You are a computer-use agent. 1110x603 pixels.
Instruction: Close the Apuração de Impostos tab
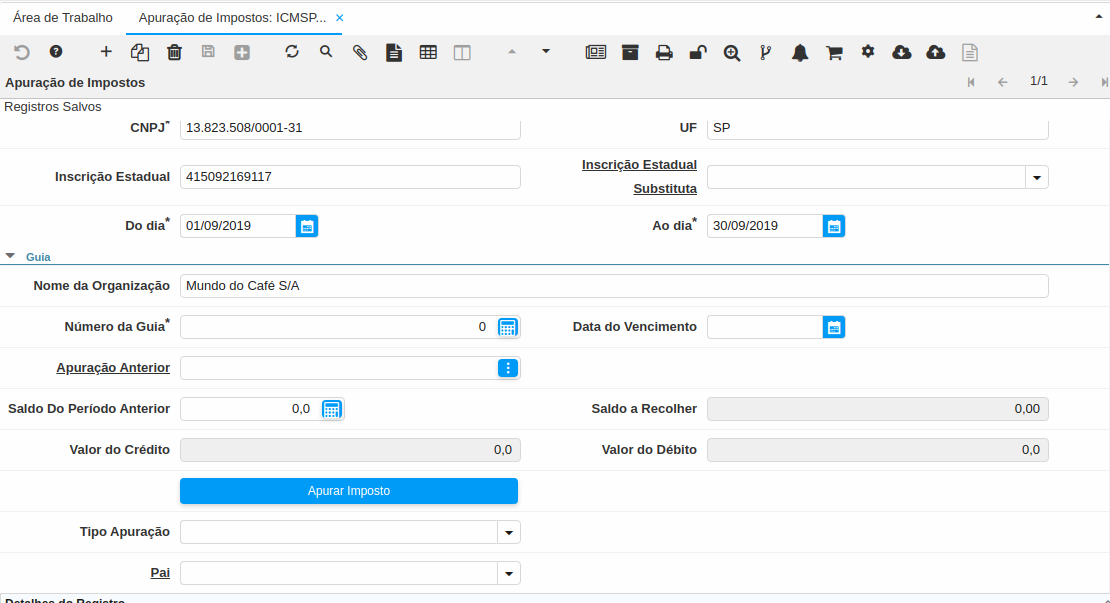point(340,18)
